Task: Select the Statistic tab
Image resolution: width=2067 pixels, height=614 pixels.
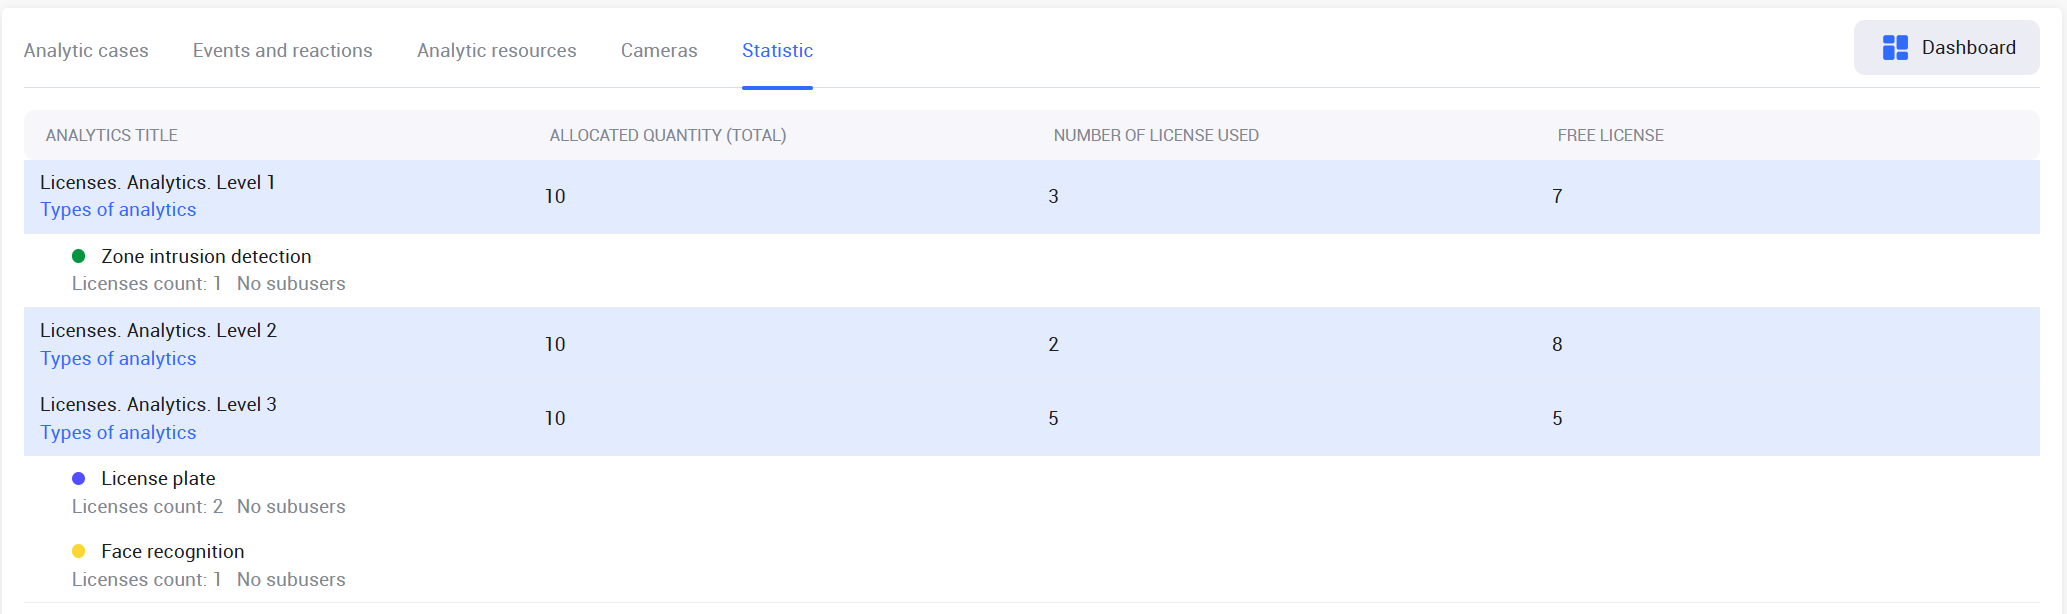Action: click(777, 51)
